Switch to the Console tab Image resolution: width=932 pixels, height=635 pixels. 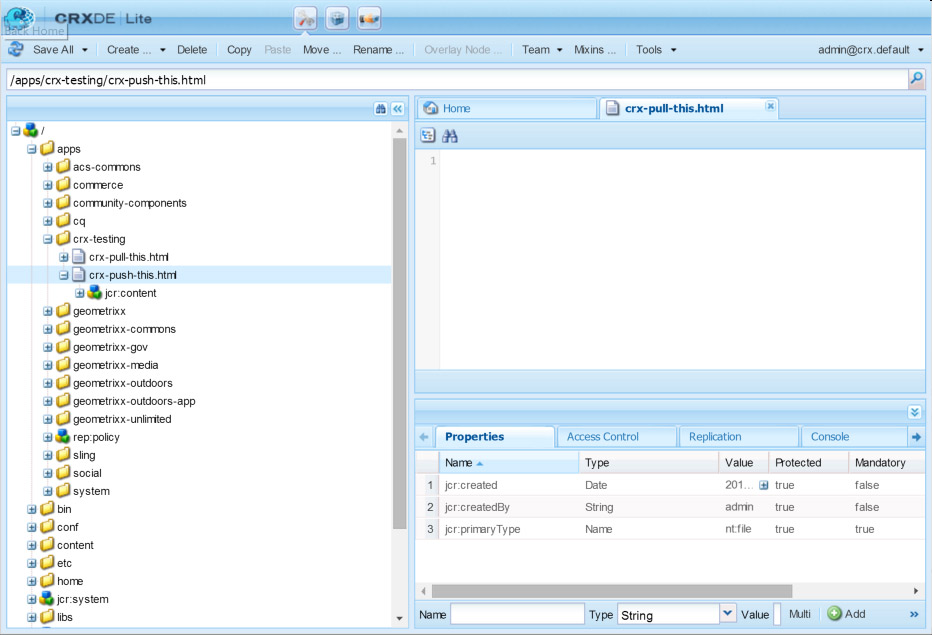pos(854,436)
